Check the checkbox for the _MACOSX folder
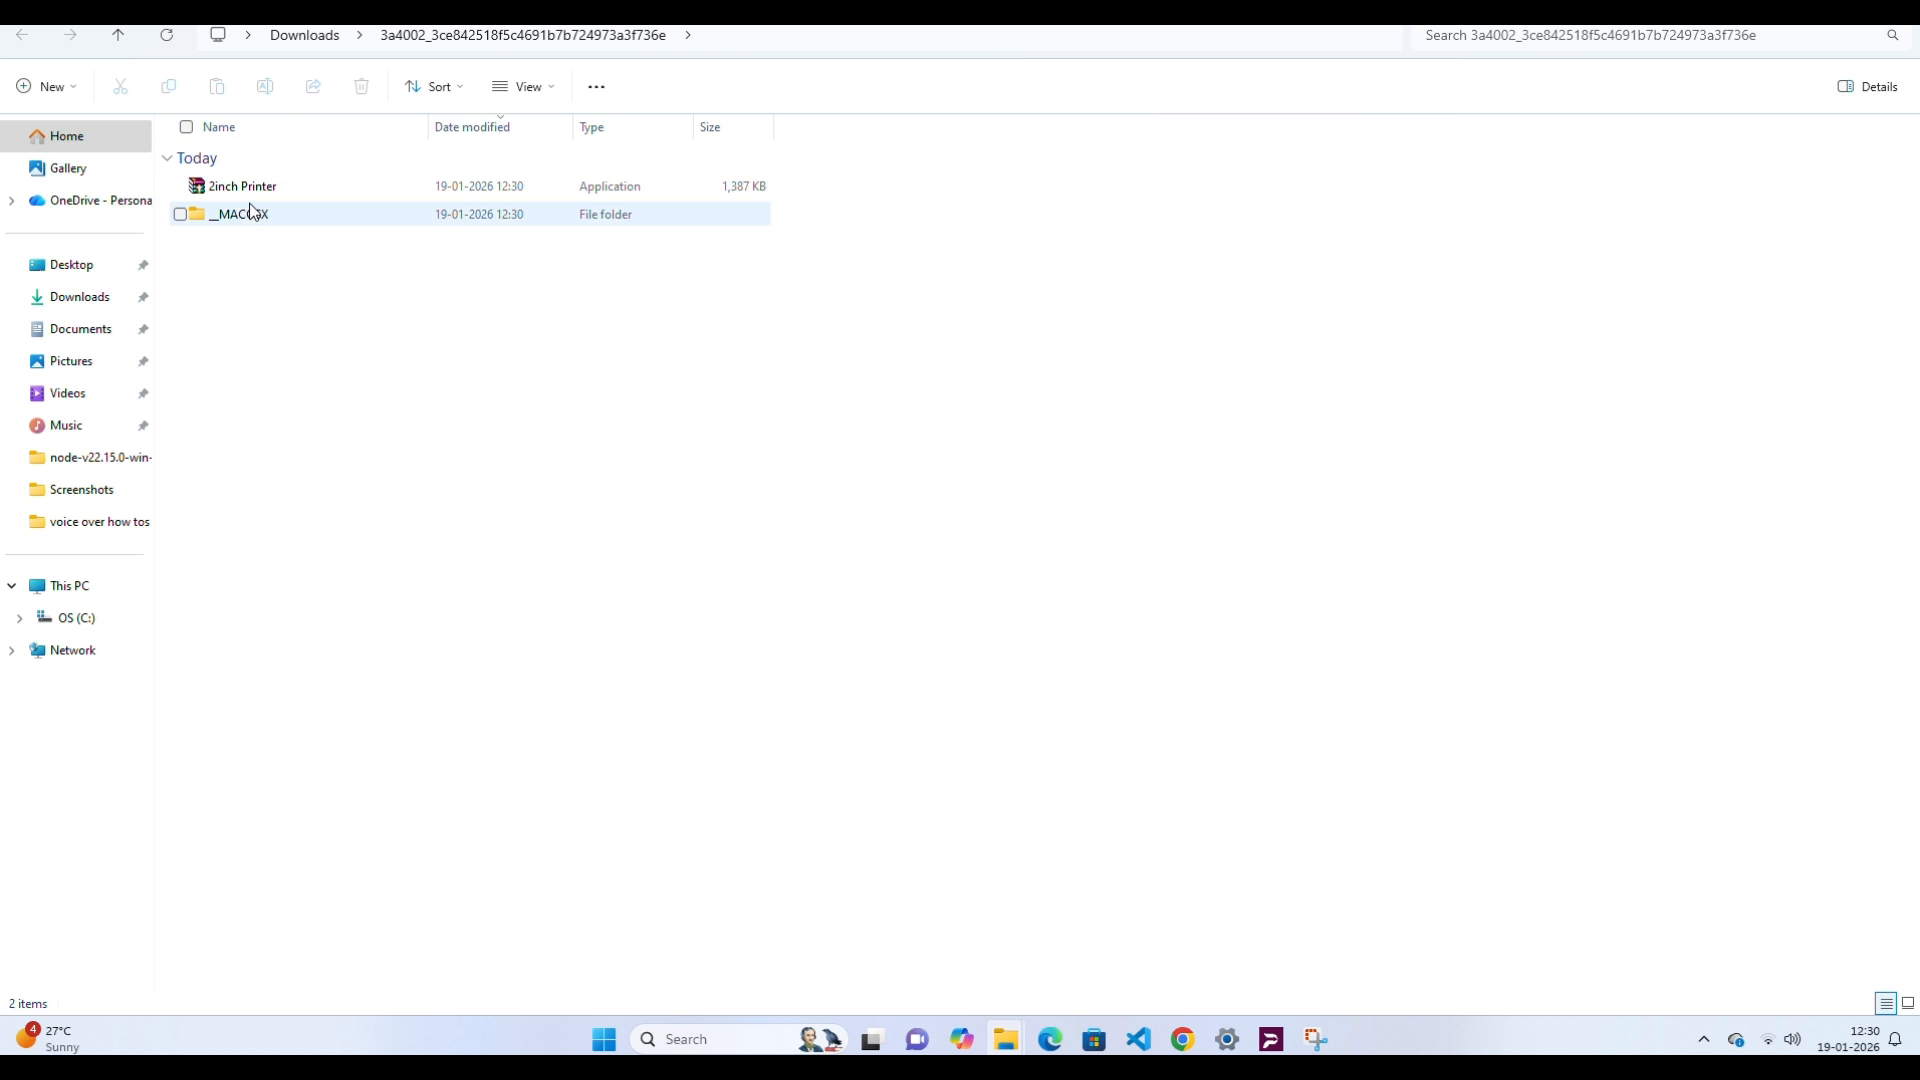 181,214
